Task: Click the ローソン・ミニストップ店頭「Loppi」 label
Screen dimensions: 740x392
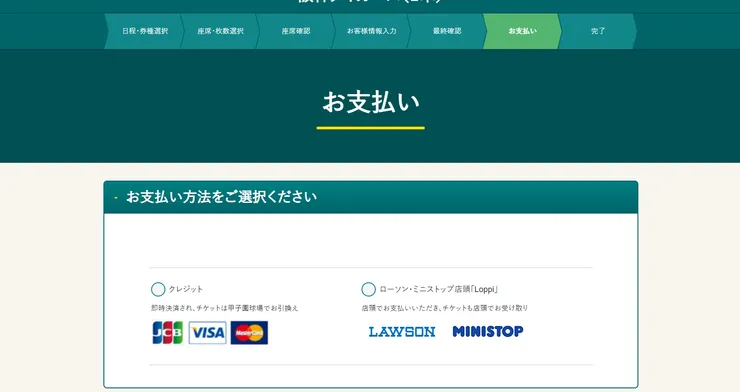Action: tap(439, 289)
